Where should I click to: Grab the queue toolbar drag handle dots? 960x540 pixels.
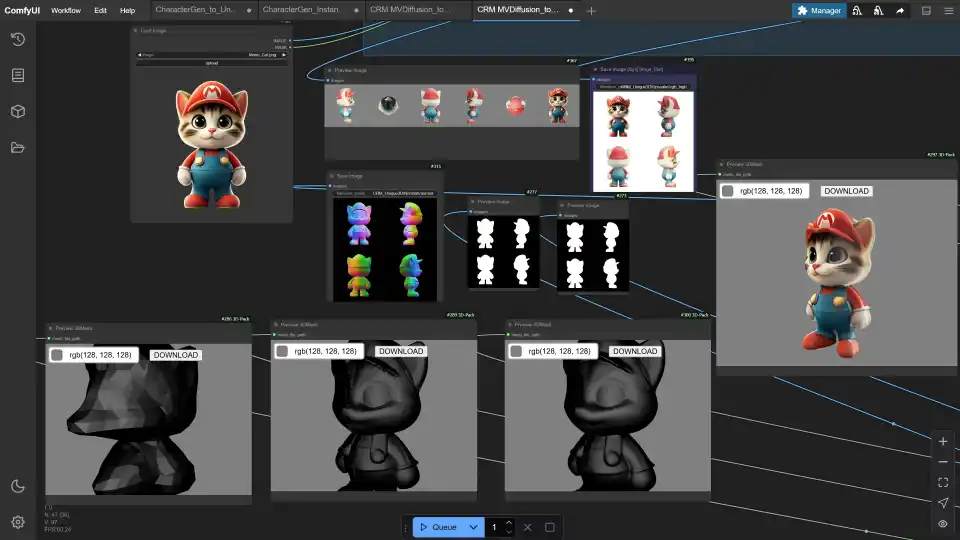405,527
